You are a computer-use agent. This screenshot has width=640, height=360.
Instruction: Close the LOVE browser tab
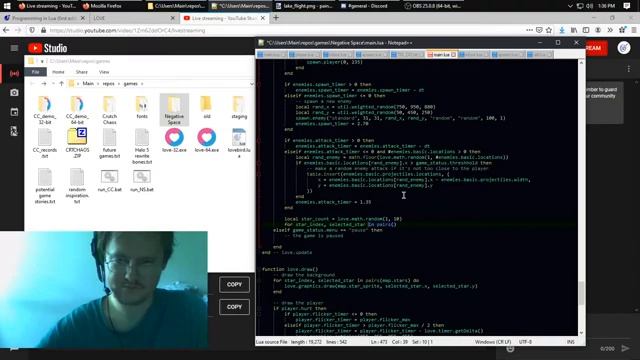pyautogui.click(x=173, y=18)
